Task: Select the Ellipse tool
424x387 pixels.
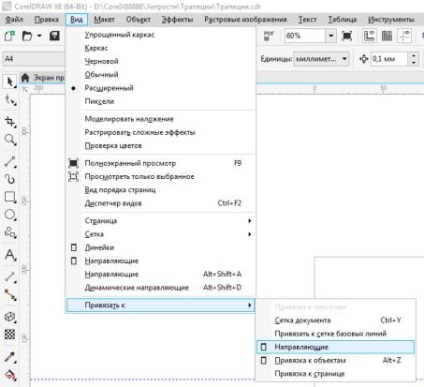Action: (x=10, y=215)
